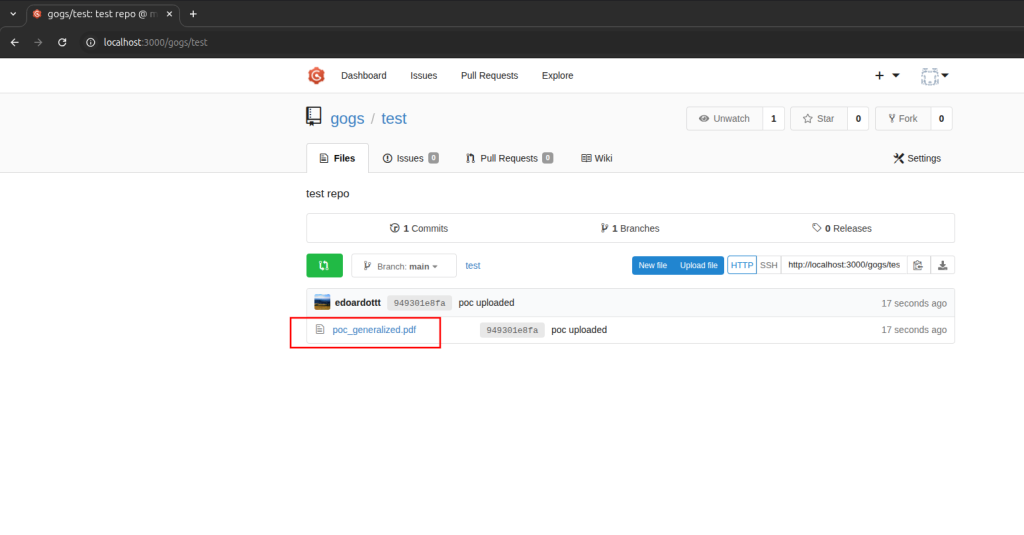
Task: Star the repository
Action: click(x=818, y=119)
